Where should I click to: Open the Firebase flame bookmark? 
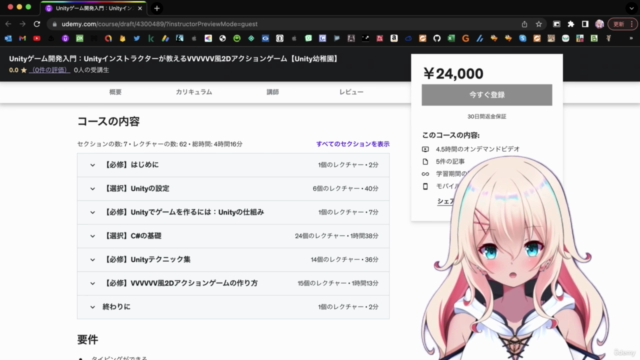(122, 38)
